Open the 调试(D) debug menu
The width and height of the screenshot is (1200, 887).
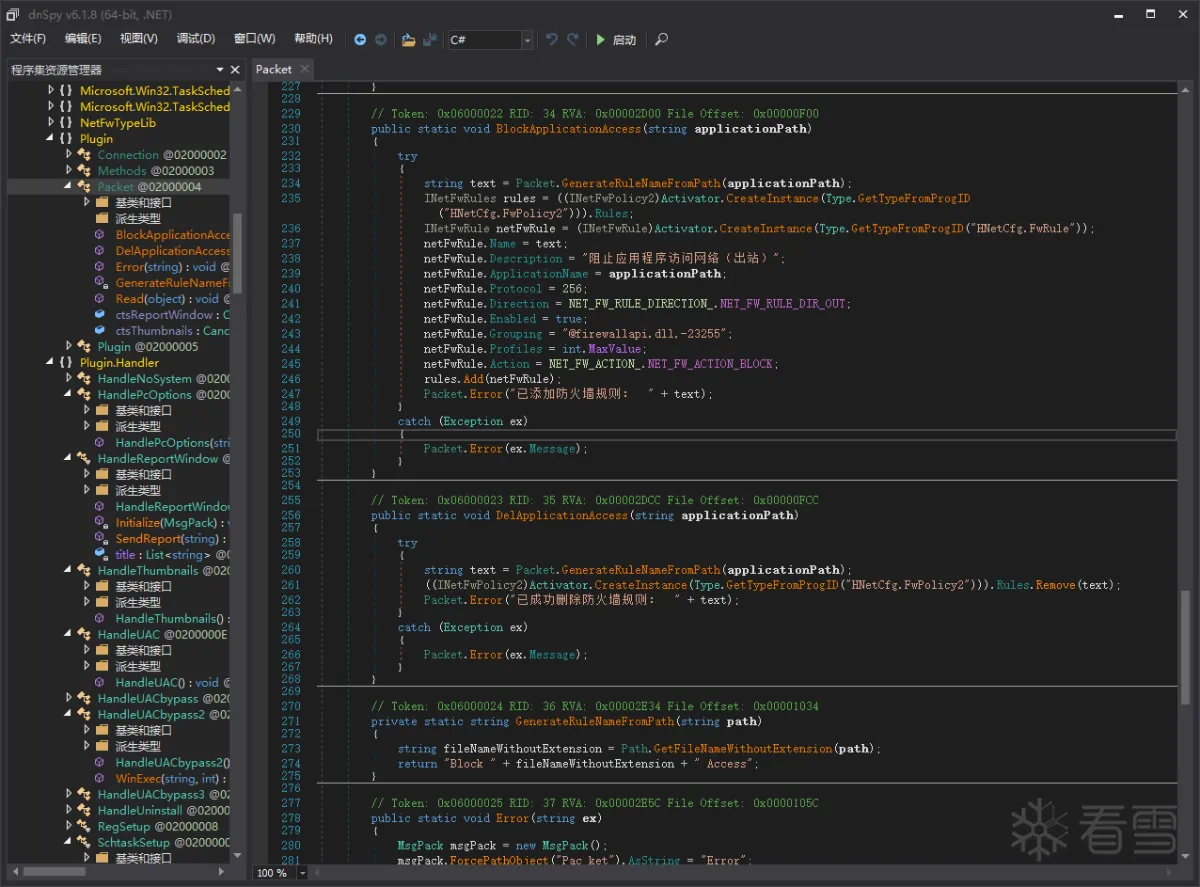tap(195, 39)
